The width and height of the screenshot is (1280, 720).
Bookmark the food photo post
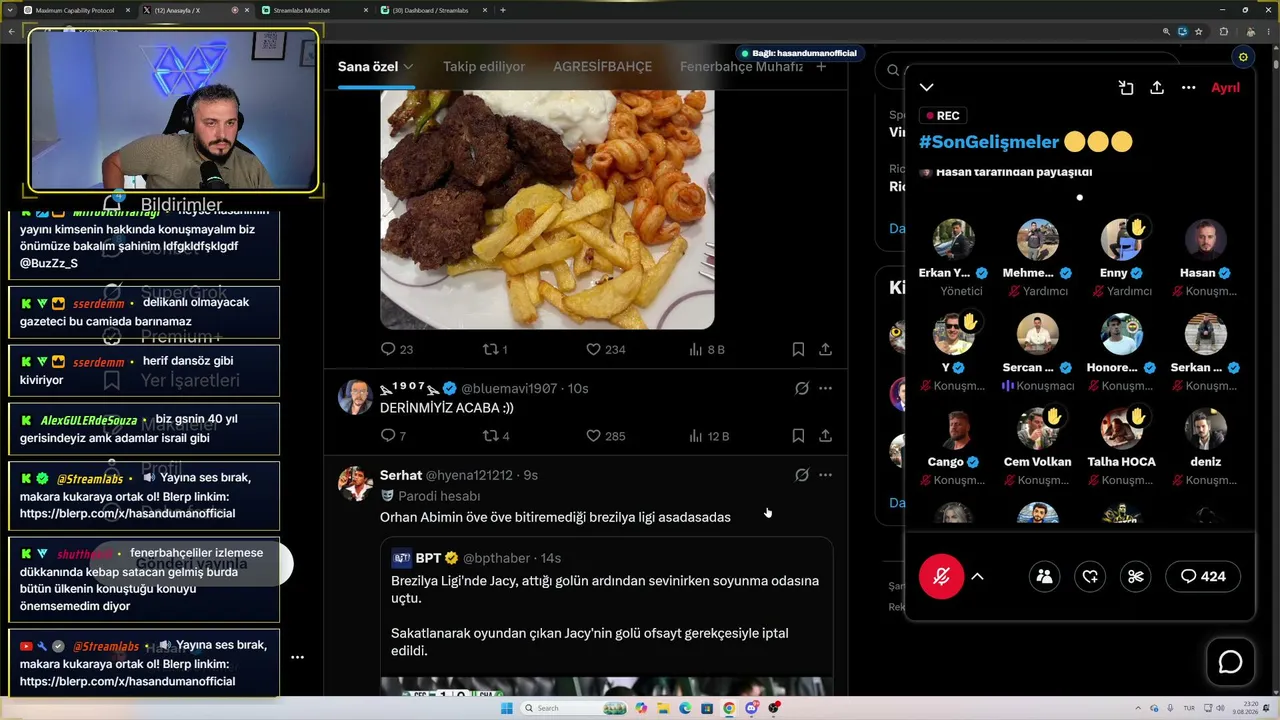(798, 349)
